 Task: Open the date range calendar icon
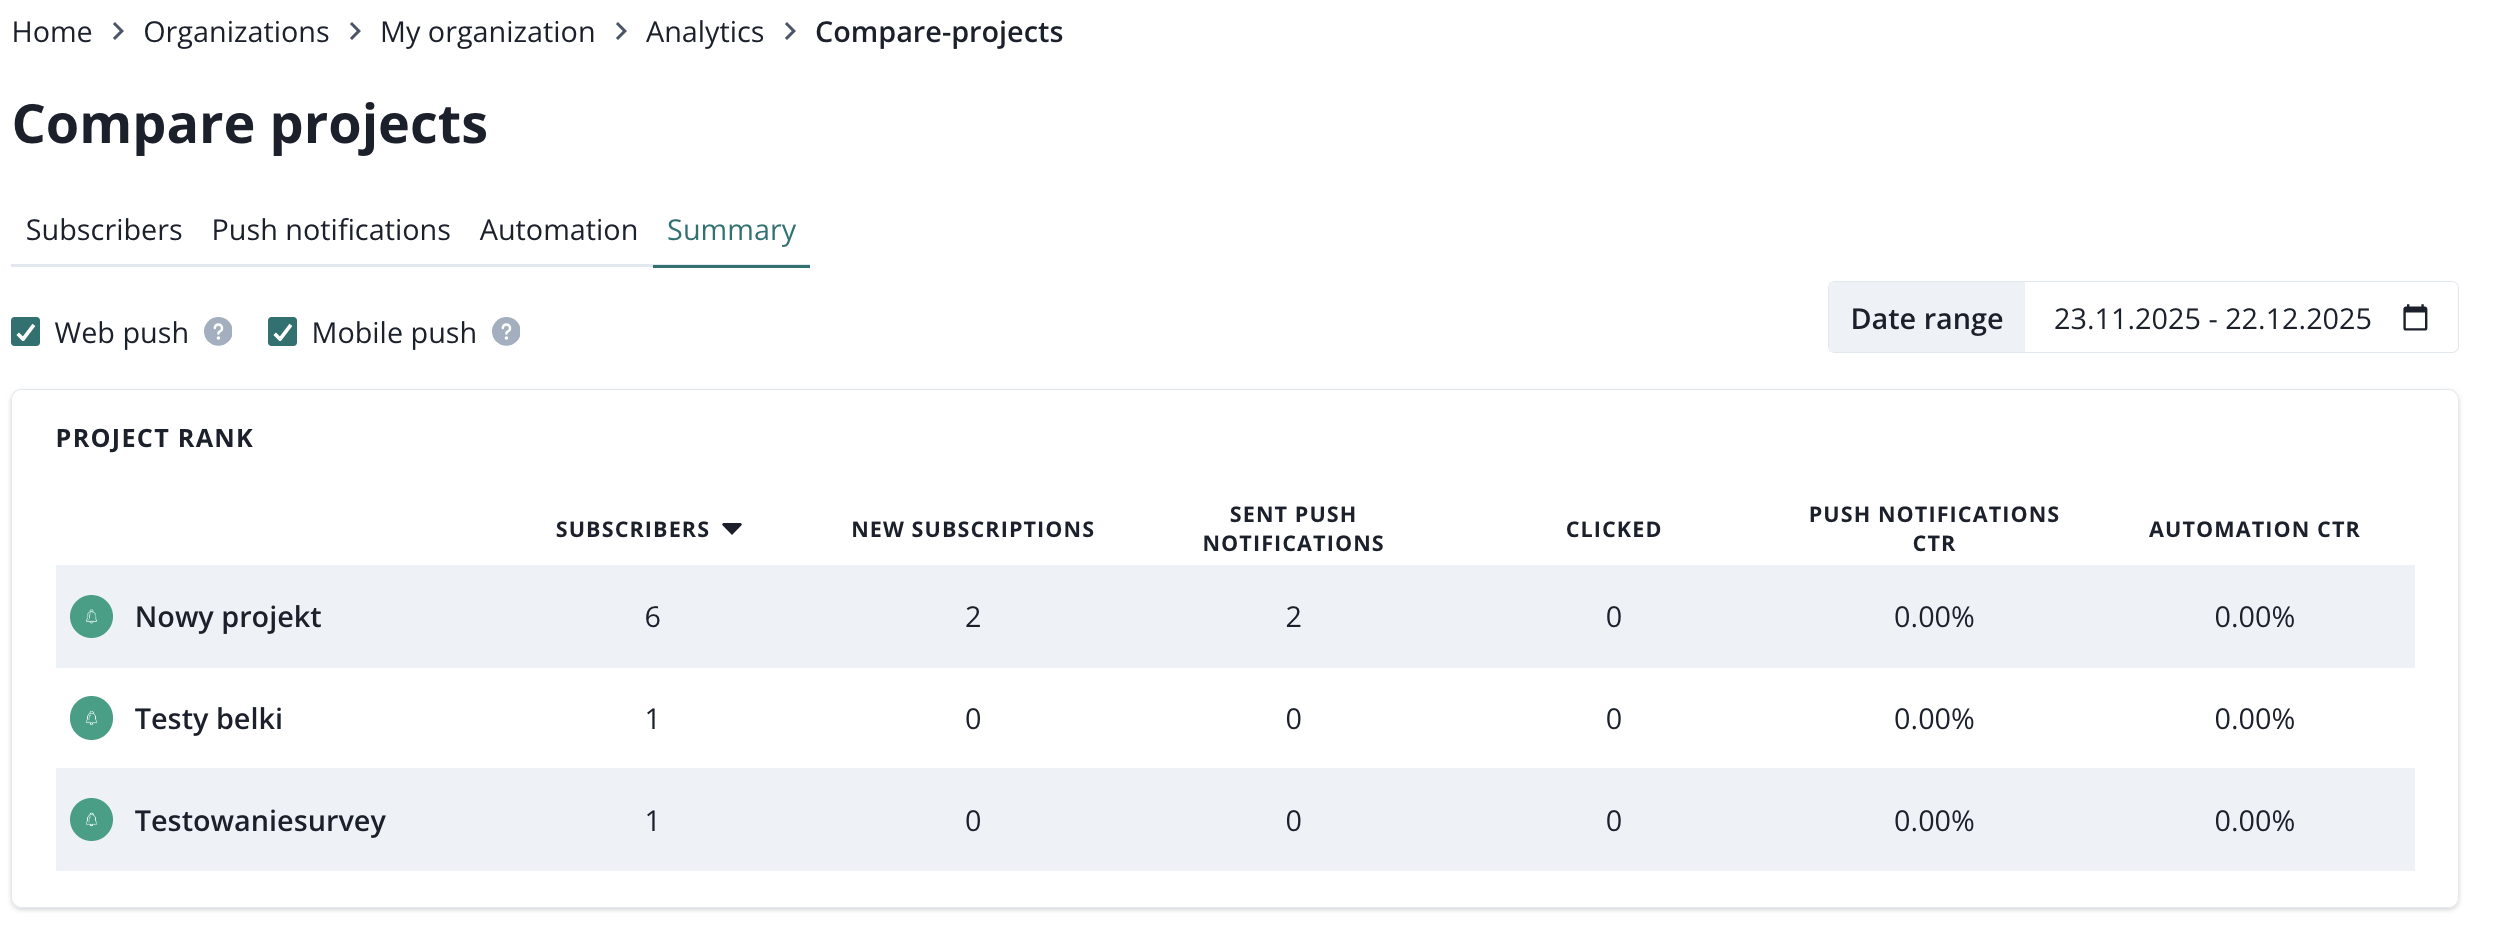coord(2415,318)
